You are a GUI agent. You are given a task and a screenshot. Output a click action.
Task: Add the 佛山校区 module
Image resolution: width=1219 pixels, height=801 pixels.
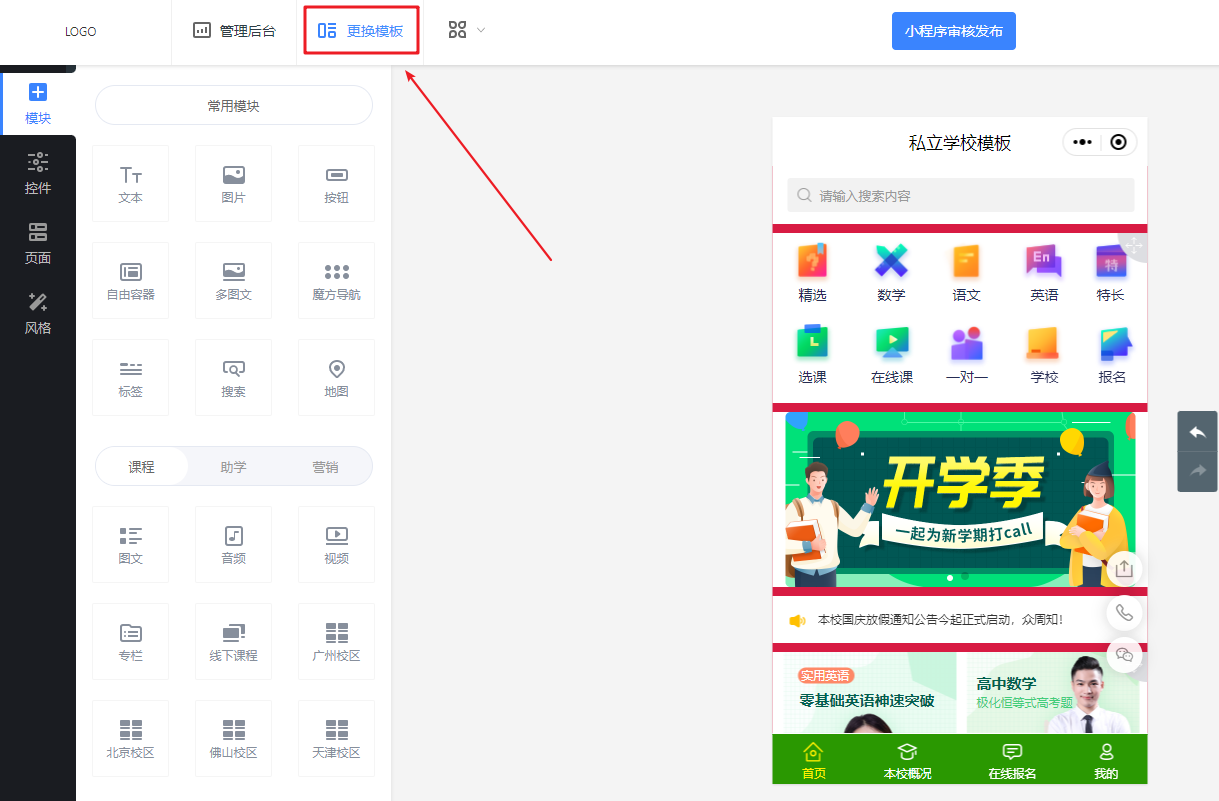(x=233, y=739)
